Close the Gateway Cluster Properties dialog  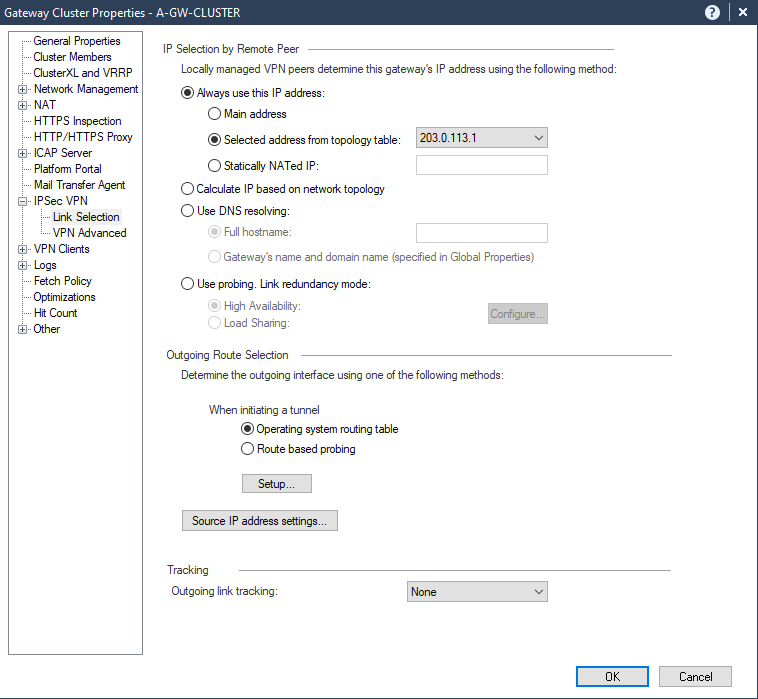742,12
